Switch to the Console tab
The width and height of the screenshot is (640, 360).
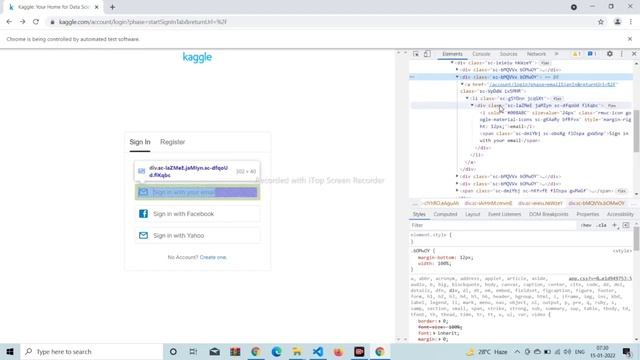[x=481, y=54]
